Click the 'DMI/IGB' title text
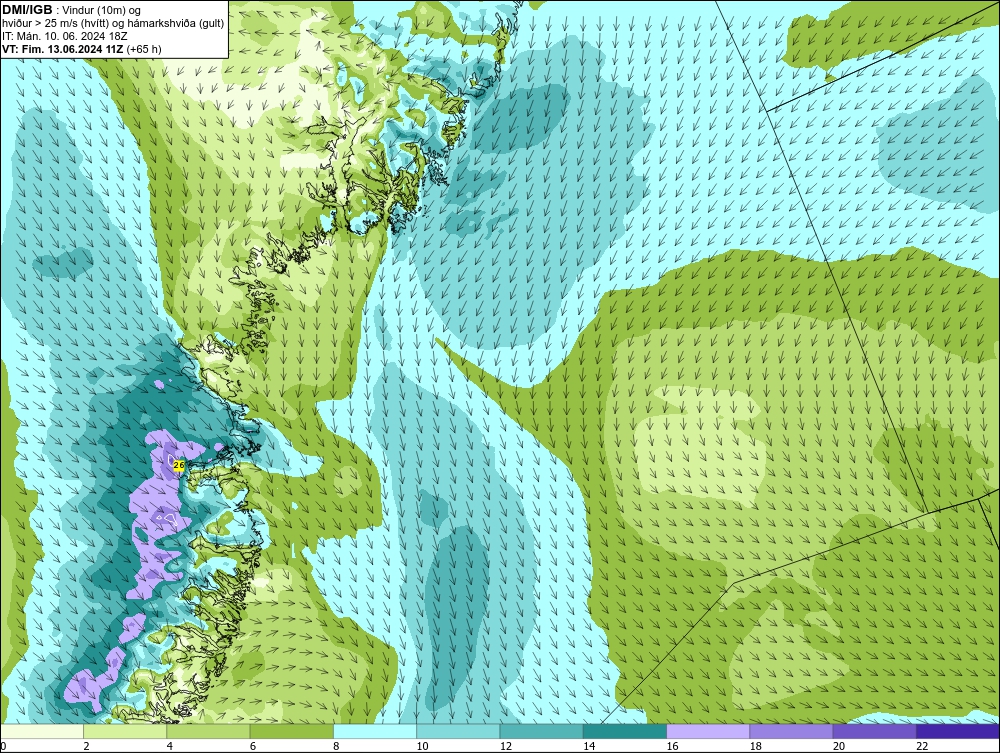 (x=27, y=10)
